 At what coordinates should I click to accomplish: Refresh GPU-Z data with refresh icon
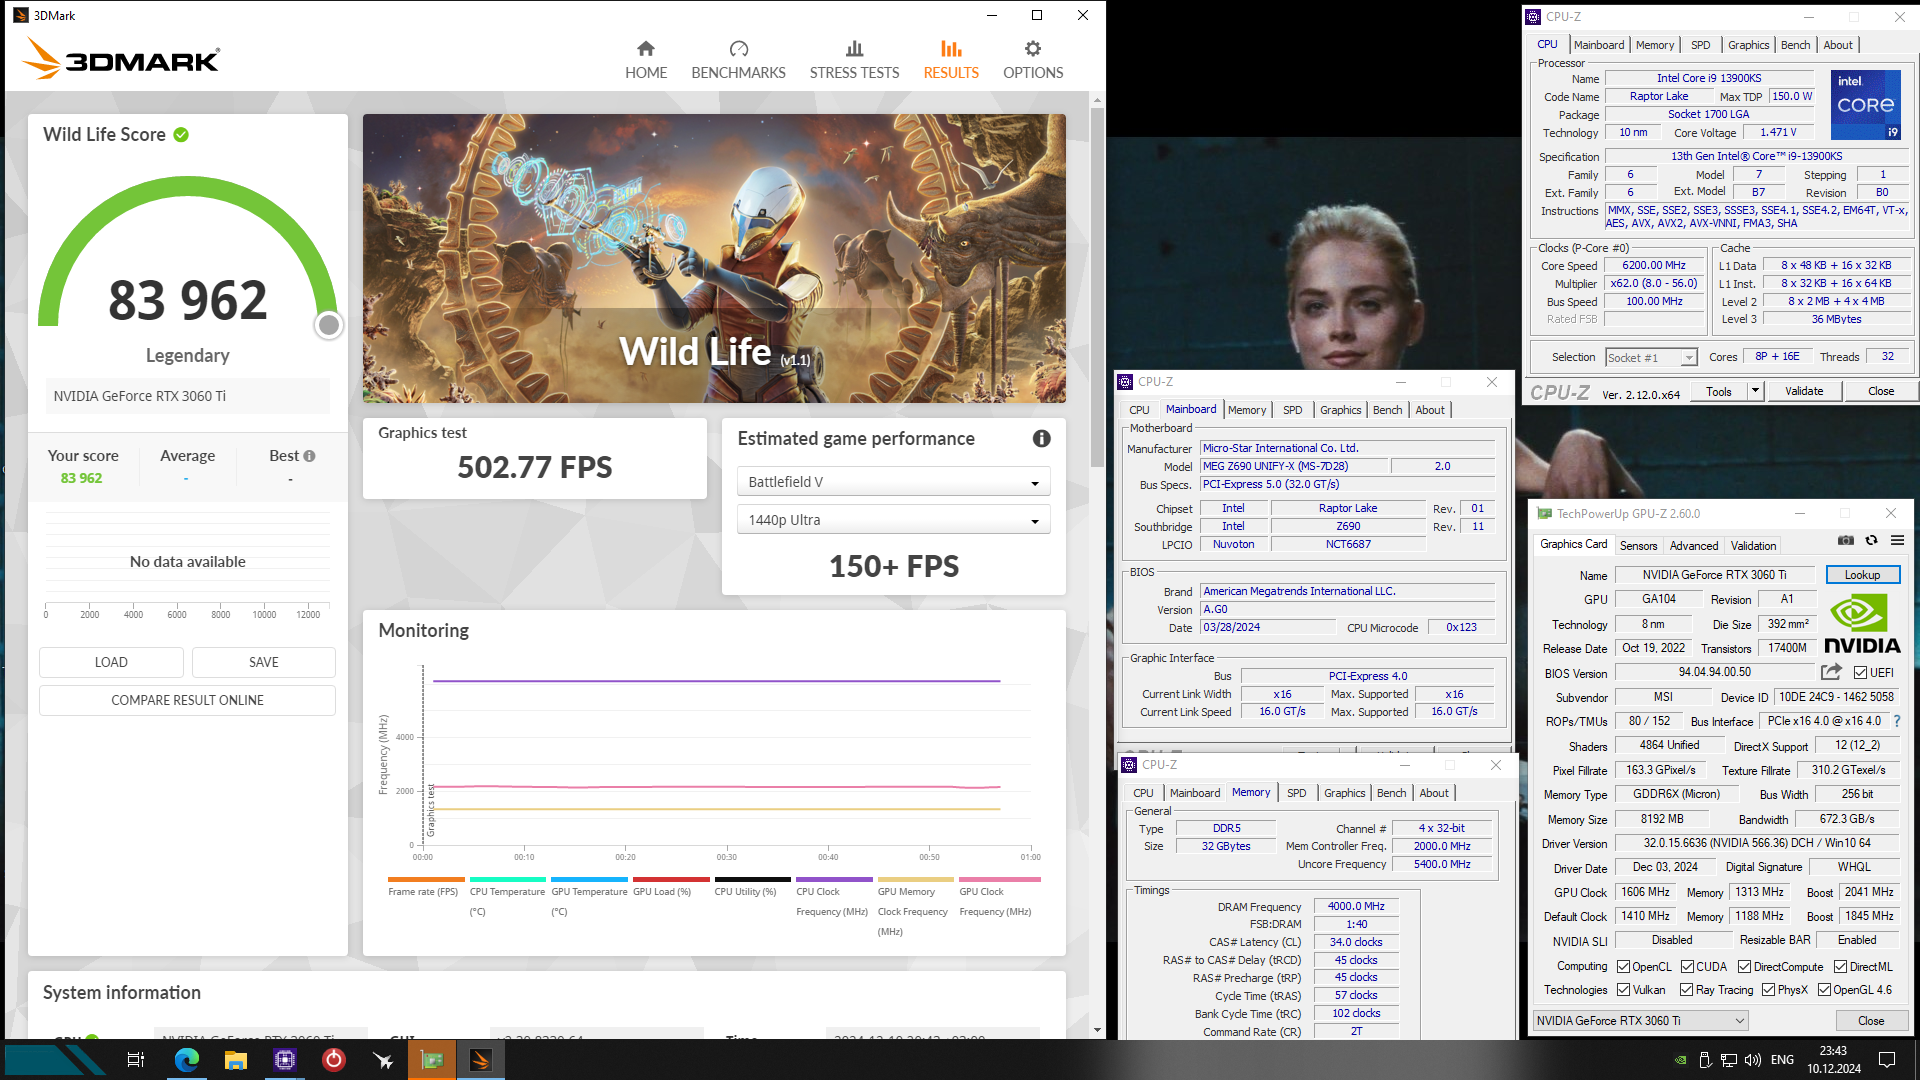1871,540
